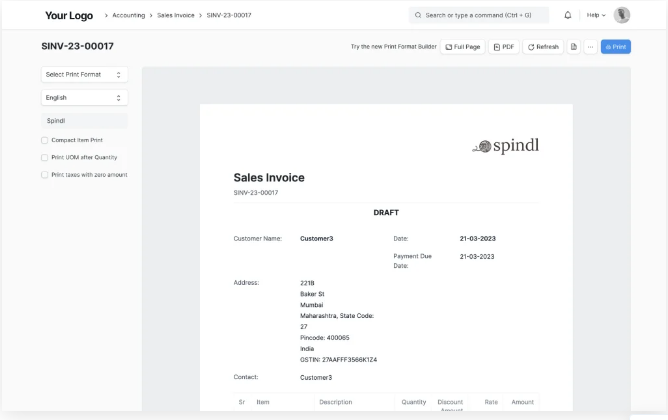This screenshot has height=420, width=668.
Task: Click the document icon button beside Refresh
Action: coord(573,47)
